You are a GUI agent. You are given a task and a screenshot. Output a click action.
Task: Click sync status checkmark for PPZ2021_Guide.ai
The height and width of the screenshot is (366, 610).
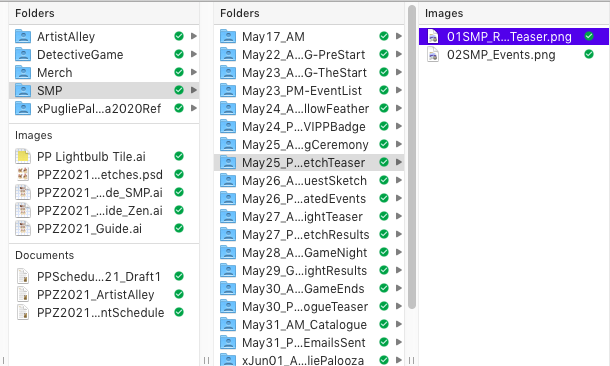pyautogui.click(x=179, y=228)
